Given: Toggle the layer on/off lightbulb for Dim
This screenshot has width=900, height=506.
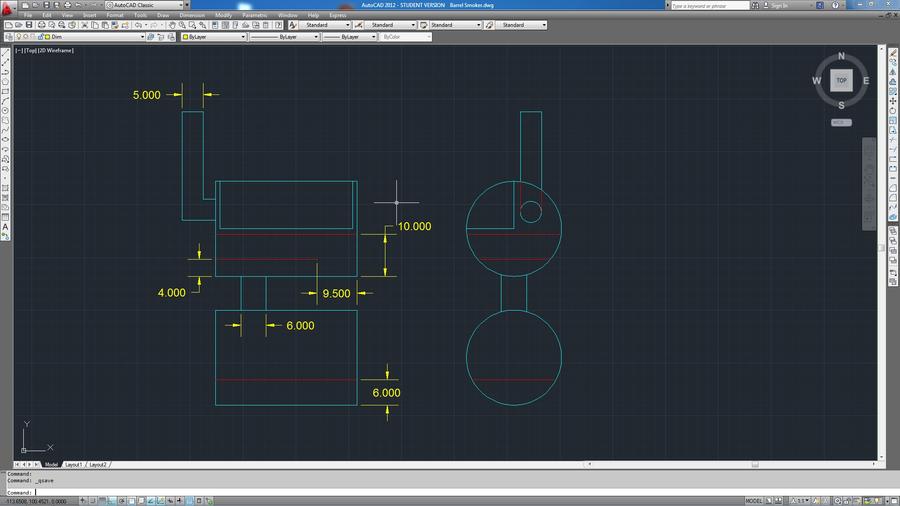Looking at the screenshot, I should click(20, 37).
